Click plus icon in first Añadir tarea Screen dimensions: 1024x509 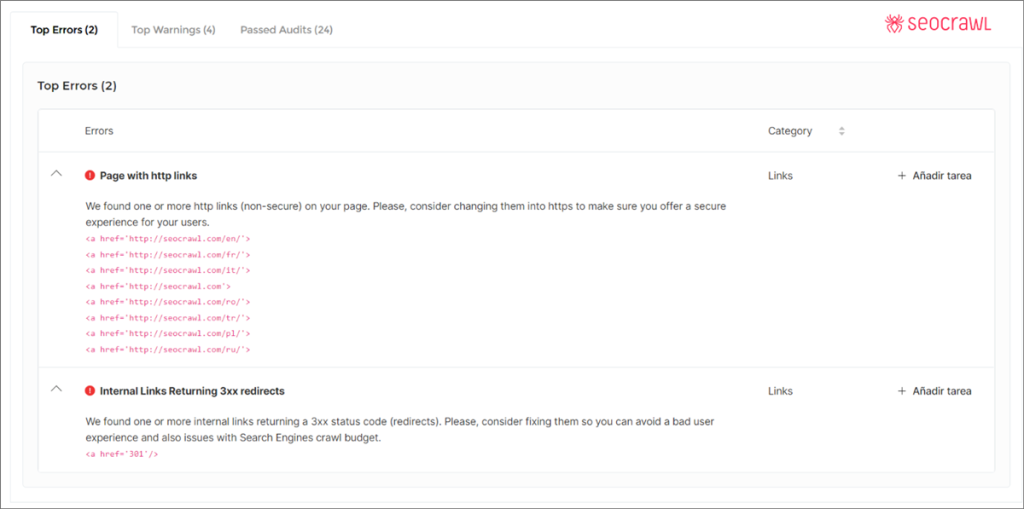point(902,176)
